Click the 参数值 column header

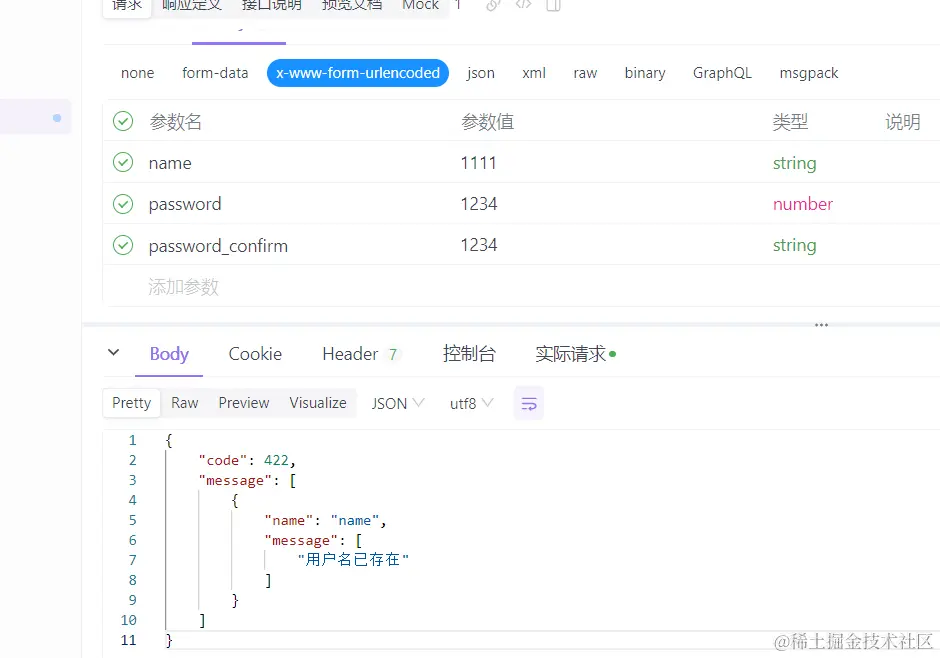(x=487, y=122)
